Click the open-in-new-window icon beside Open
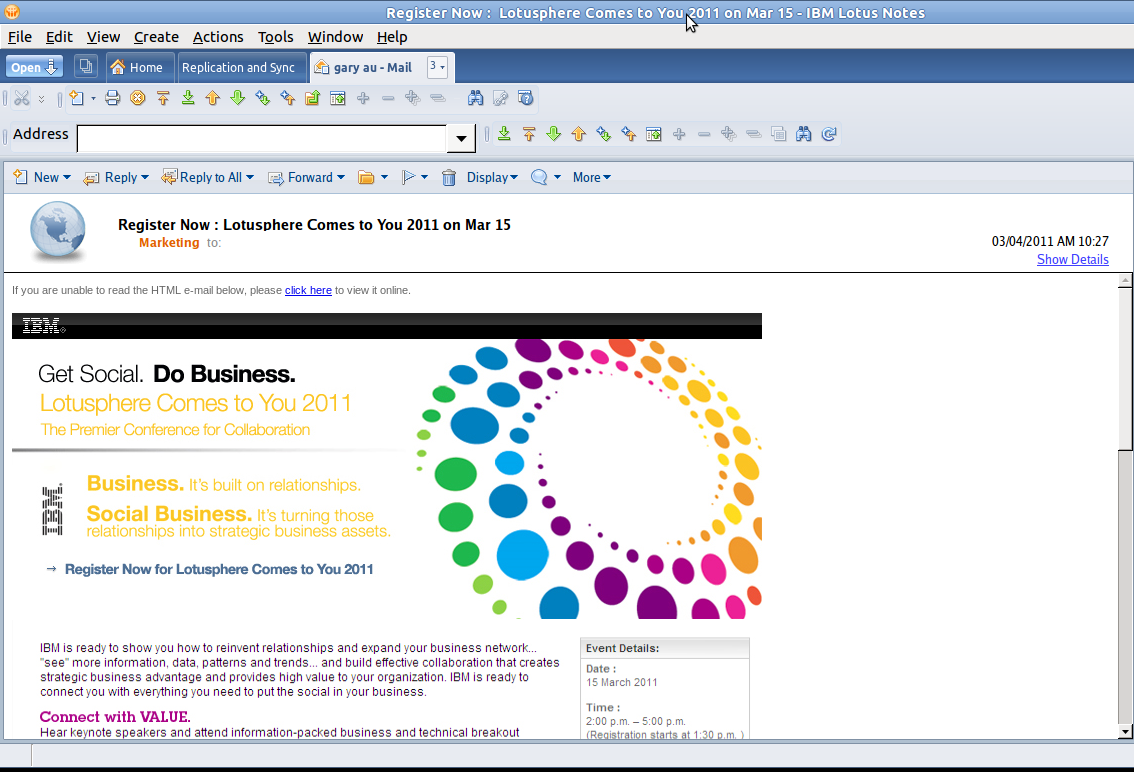The width and height of the screenshot is (1134, 772). [86, 67]
